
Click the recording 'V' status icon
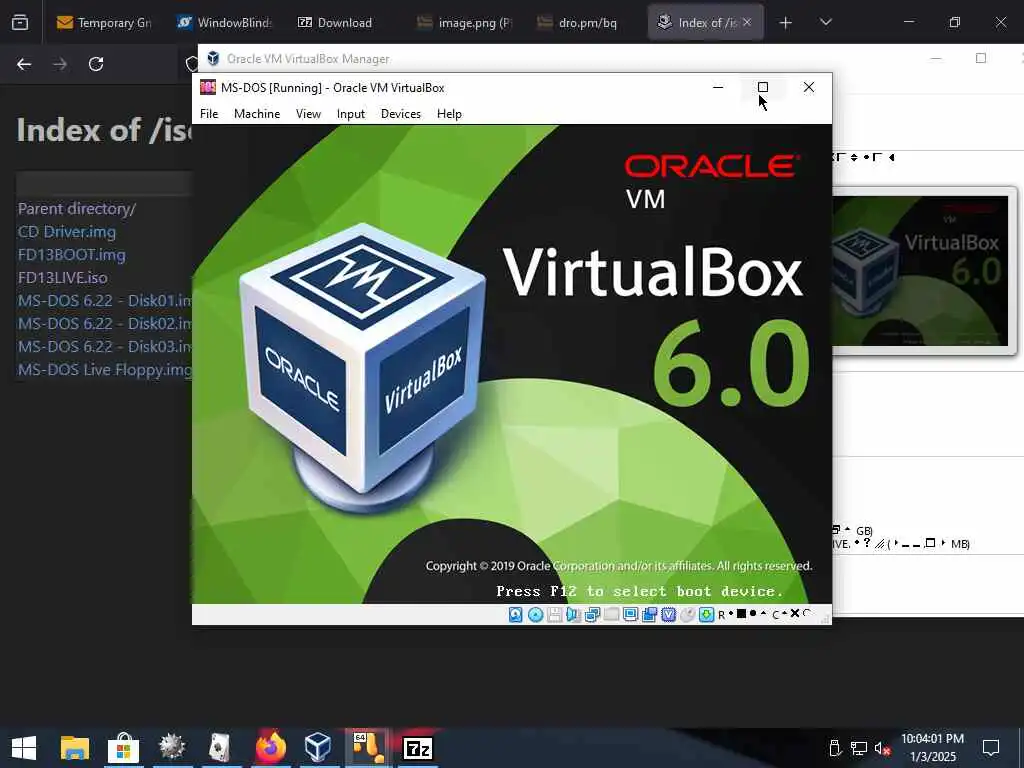668,615
